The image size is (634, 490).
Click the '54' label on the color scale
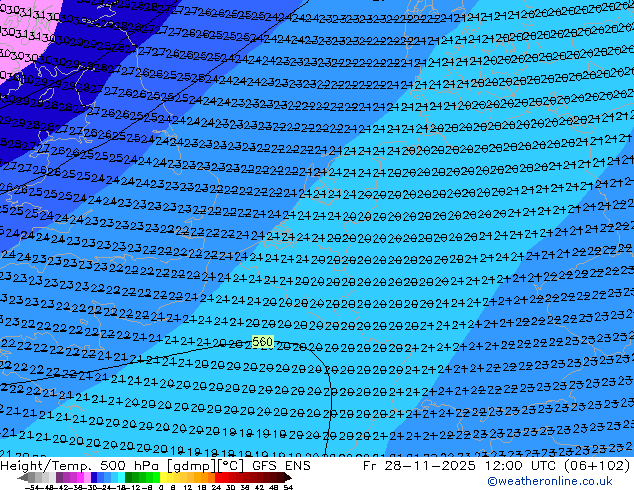coord(288,487)
